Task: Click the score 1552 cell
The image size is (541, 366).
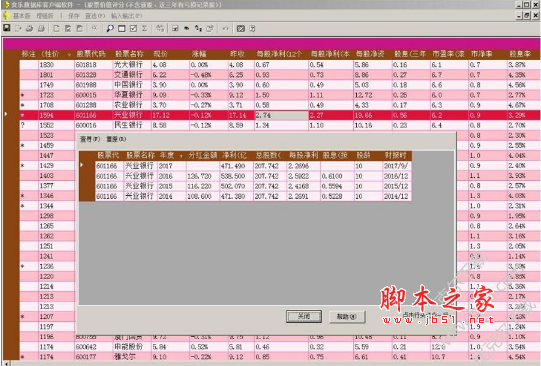Action: point(56,125)
